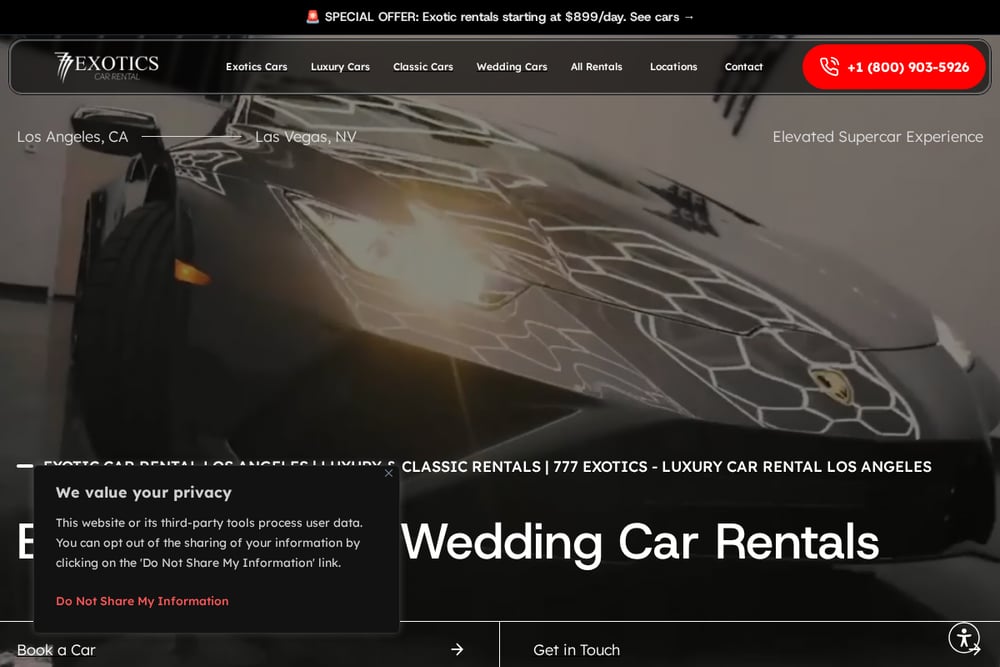Click the See cars special offer link
1000x667 pixels.
(661, 17)
